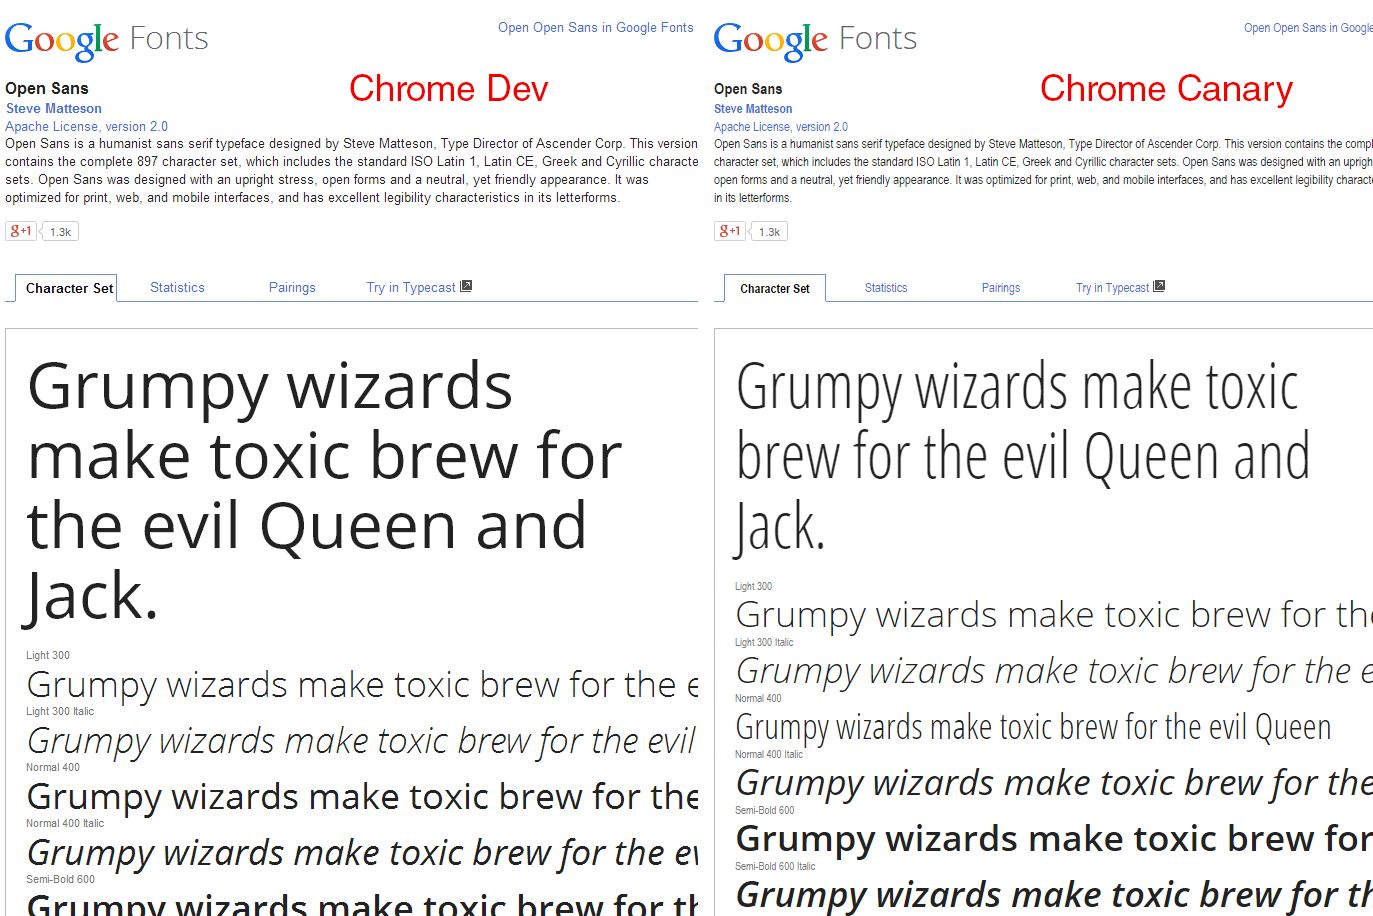Click the g+1 button in the left page
The height and width of the screenshot is (916, 1373).
point(21,231)
